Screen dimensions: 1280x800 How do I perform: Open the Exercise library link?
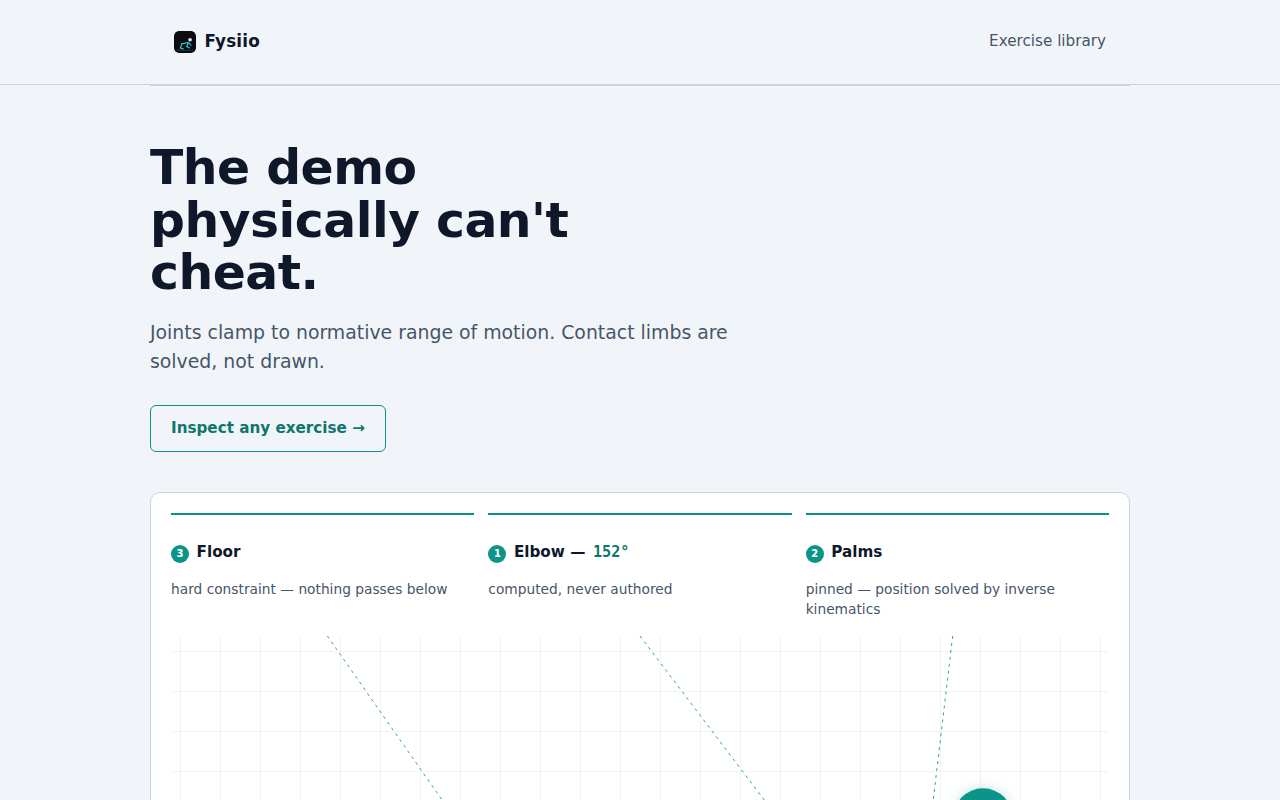(1047, 41)
